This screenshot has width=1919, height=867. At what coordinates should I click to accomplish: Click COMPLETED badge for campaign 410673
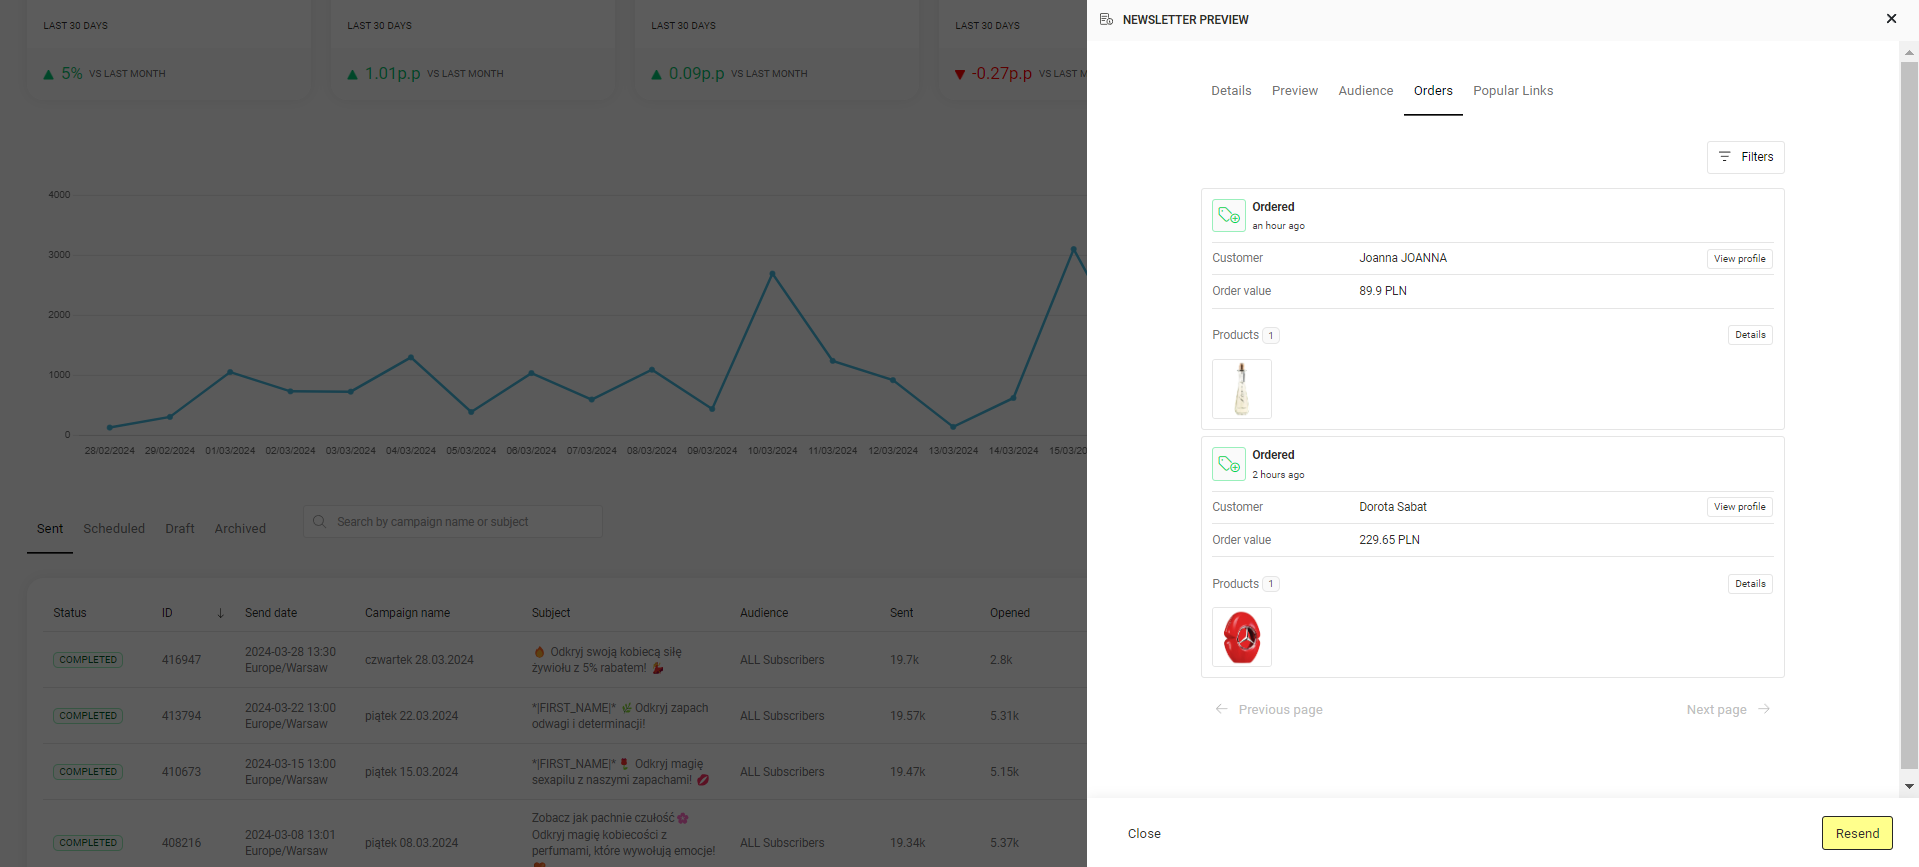point(88,772)
